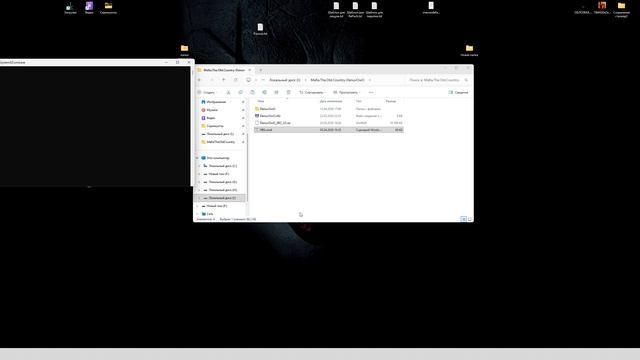Select Этот компьютер in the navigation tree
Screen dimensions: 640x360
218,158
